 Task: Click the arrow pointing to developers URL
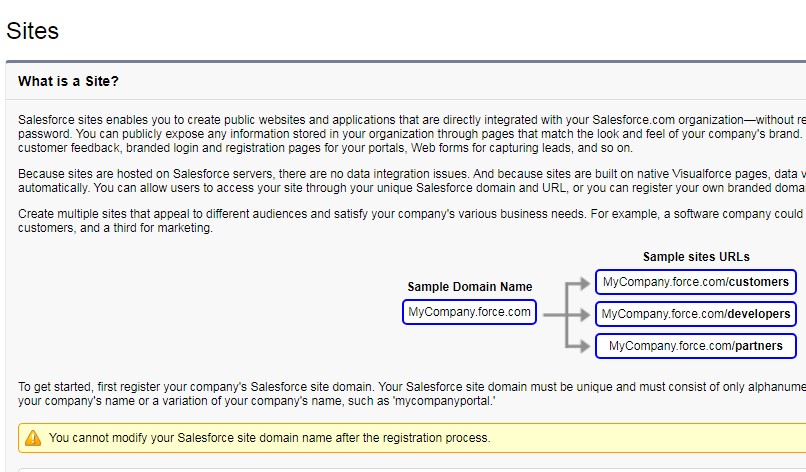(x=584, y=314)
